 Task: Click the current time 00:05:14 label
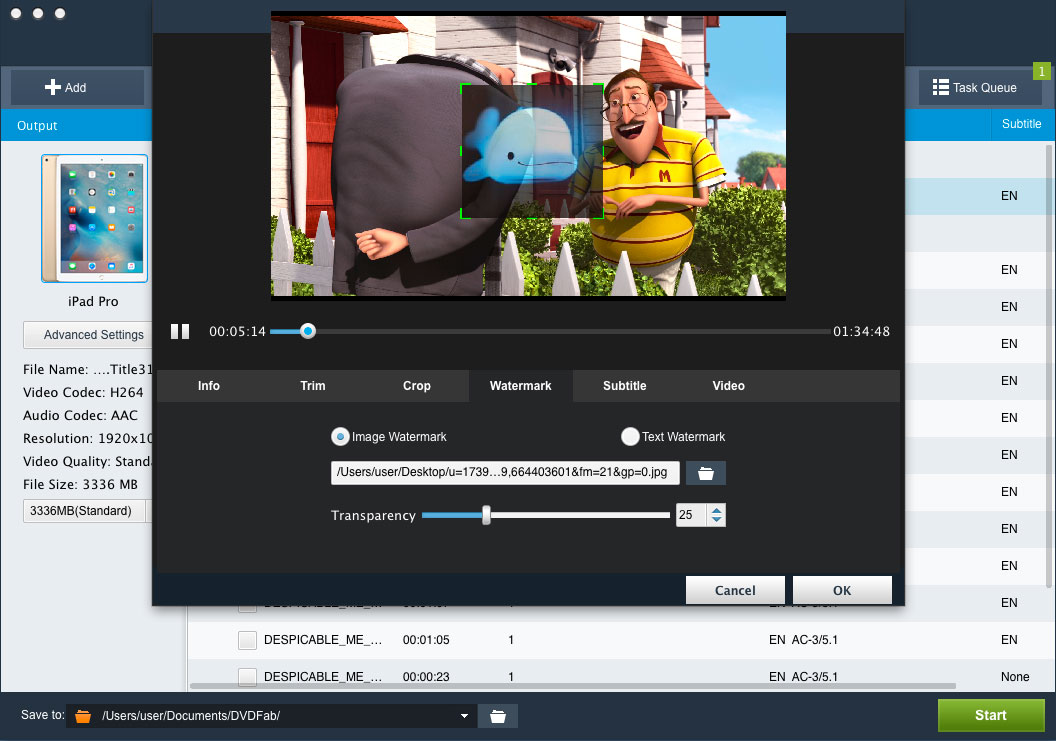(x=237, y=331)
